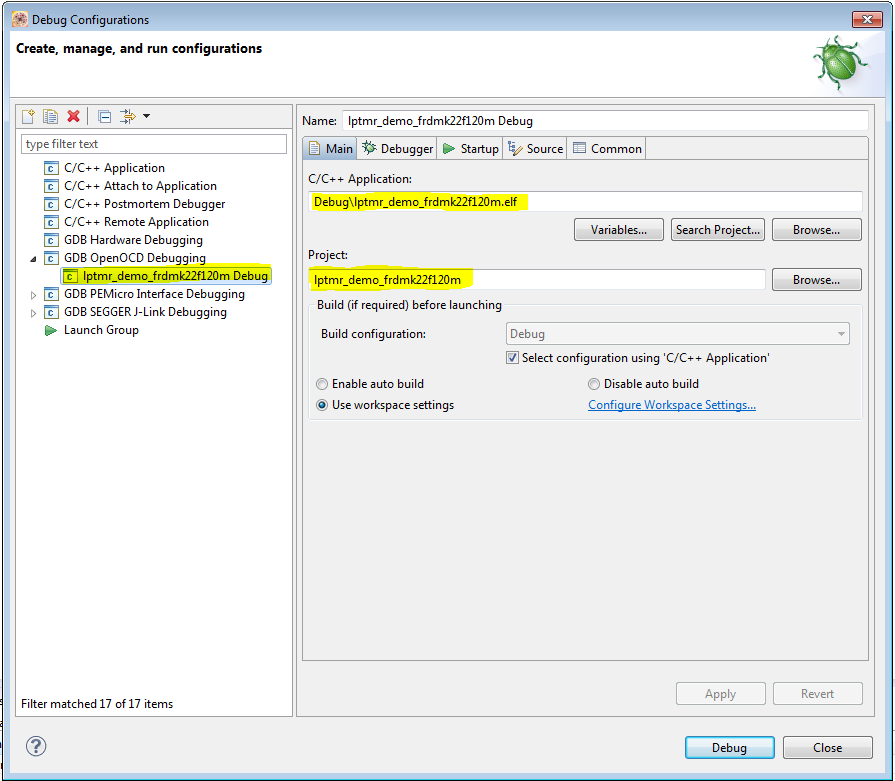
Task: Click the Source tab's icon
Action: [515, 148]
